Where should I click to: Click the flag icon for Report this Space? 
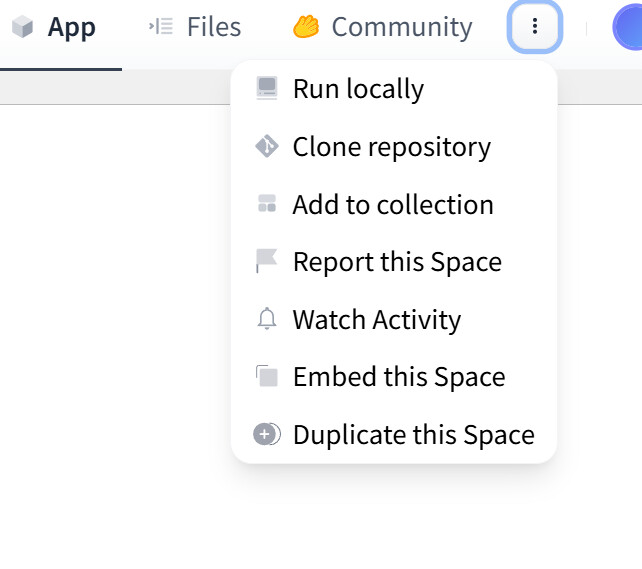click(266, 262)
